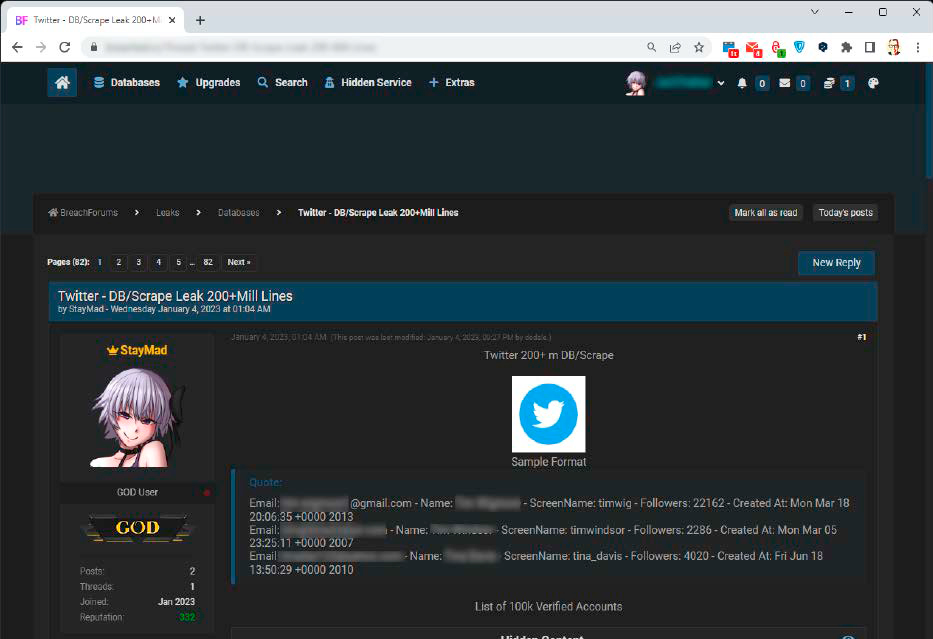This screenshot has height=639, width=933.
Task: Open the calendar extension icon
Action: pos(730,48)
